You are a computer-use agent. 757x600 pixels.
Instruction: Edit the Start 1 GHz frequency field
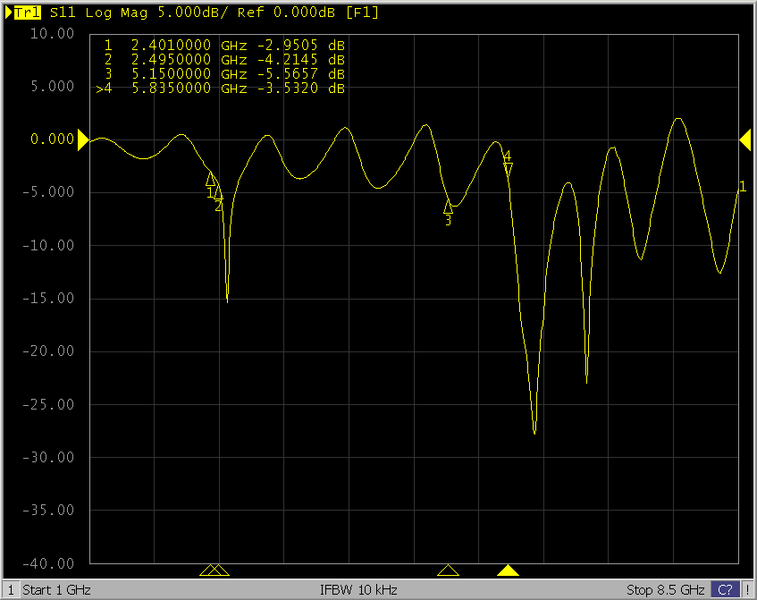(x=58, y=589)
